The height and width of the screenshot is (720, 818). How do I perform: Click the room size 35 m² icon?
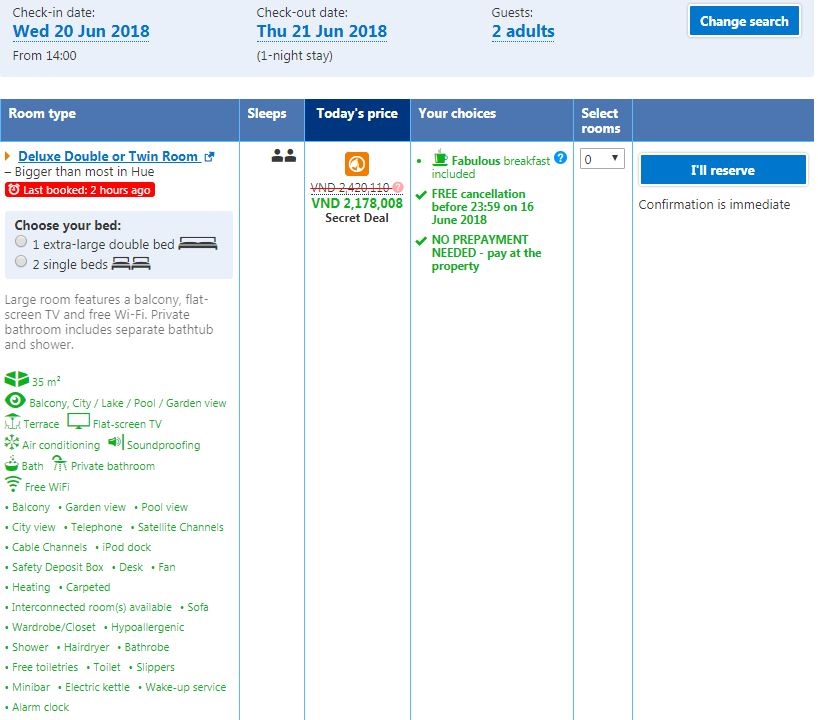point(17,380)
